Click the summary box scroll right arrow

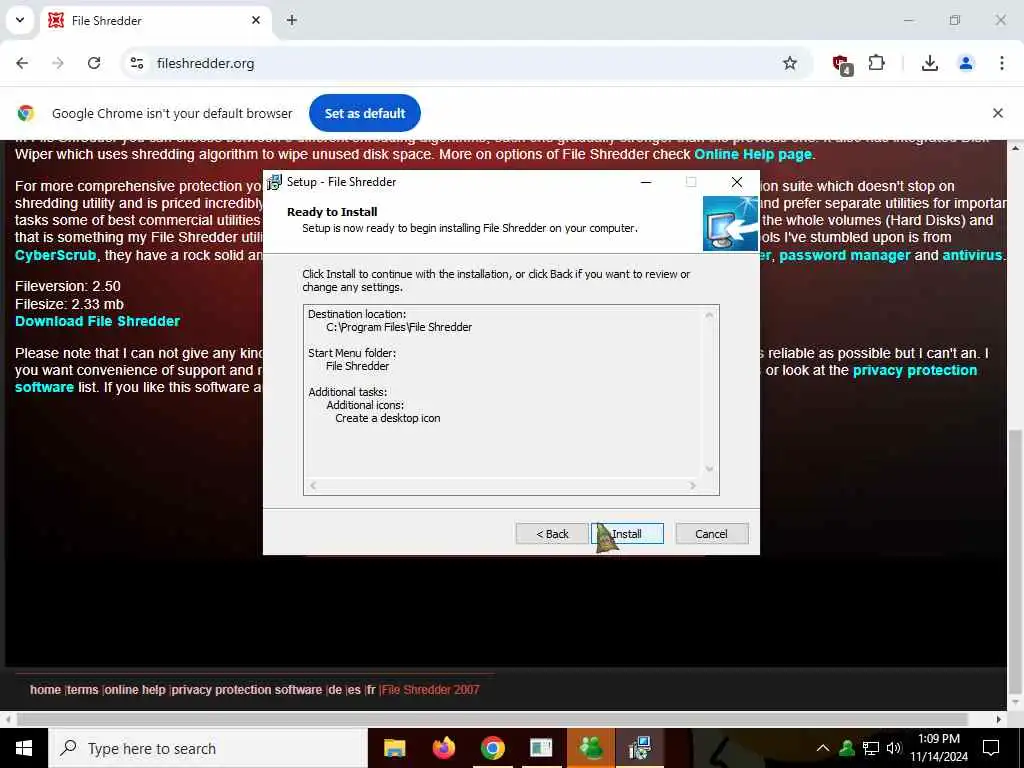(x=693, y=485)
